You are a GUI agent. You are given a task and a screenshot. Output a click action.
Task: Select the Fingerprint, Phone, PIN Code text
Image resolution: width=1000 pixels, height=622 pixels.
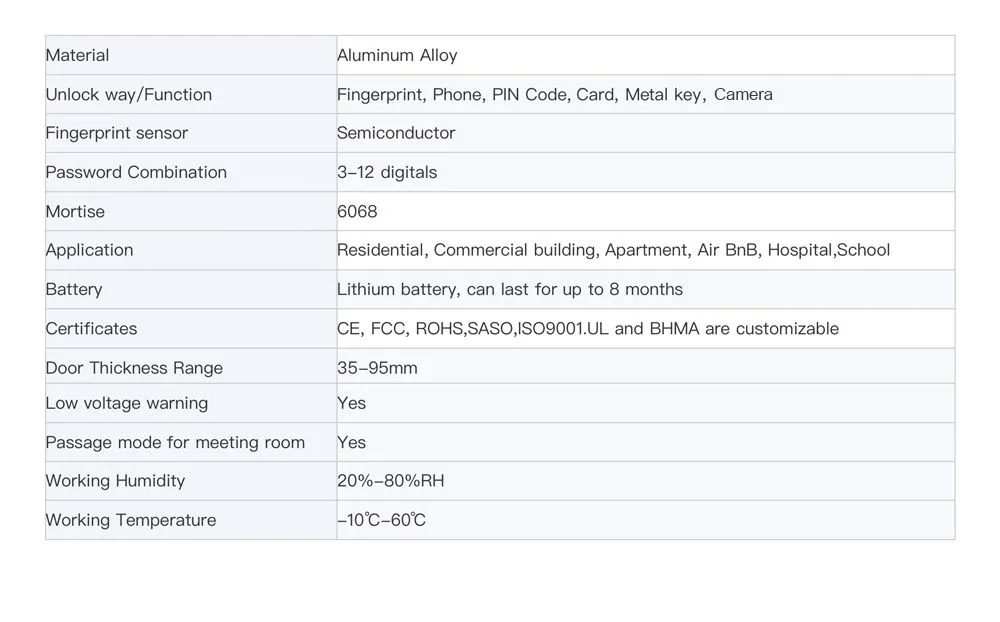click(x=453, y=95)
